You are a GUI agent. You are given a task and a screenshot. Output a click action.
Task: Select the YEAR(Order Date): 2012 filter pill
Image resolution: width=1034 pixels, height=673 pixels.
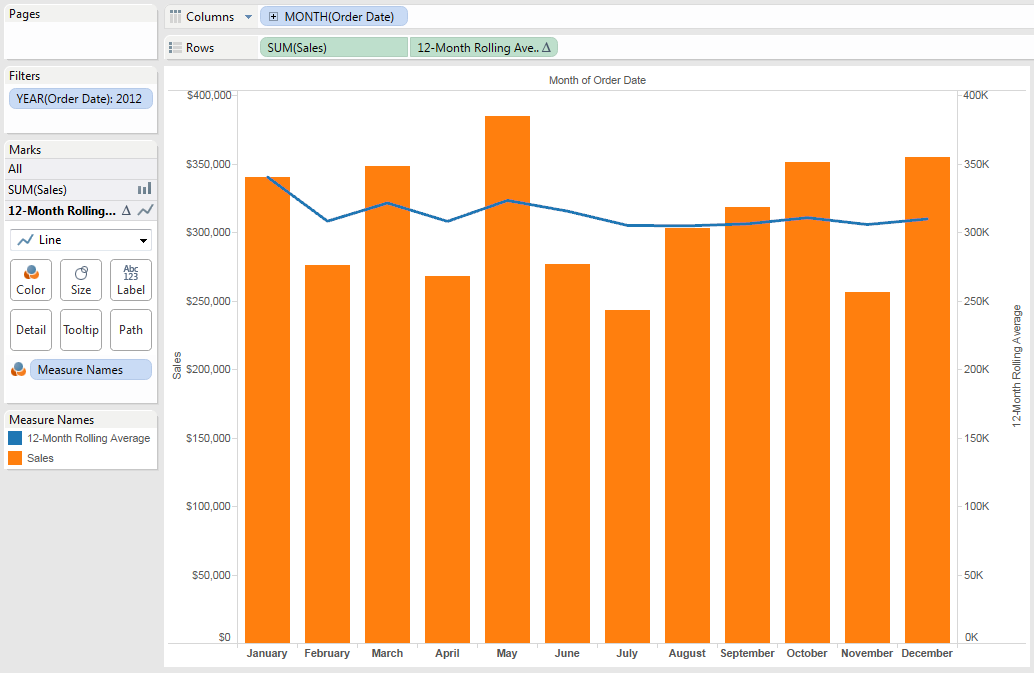[80, 99]
